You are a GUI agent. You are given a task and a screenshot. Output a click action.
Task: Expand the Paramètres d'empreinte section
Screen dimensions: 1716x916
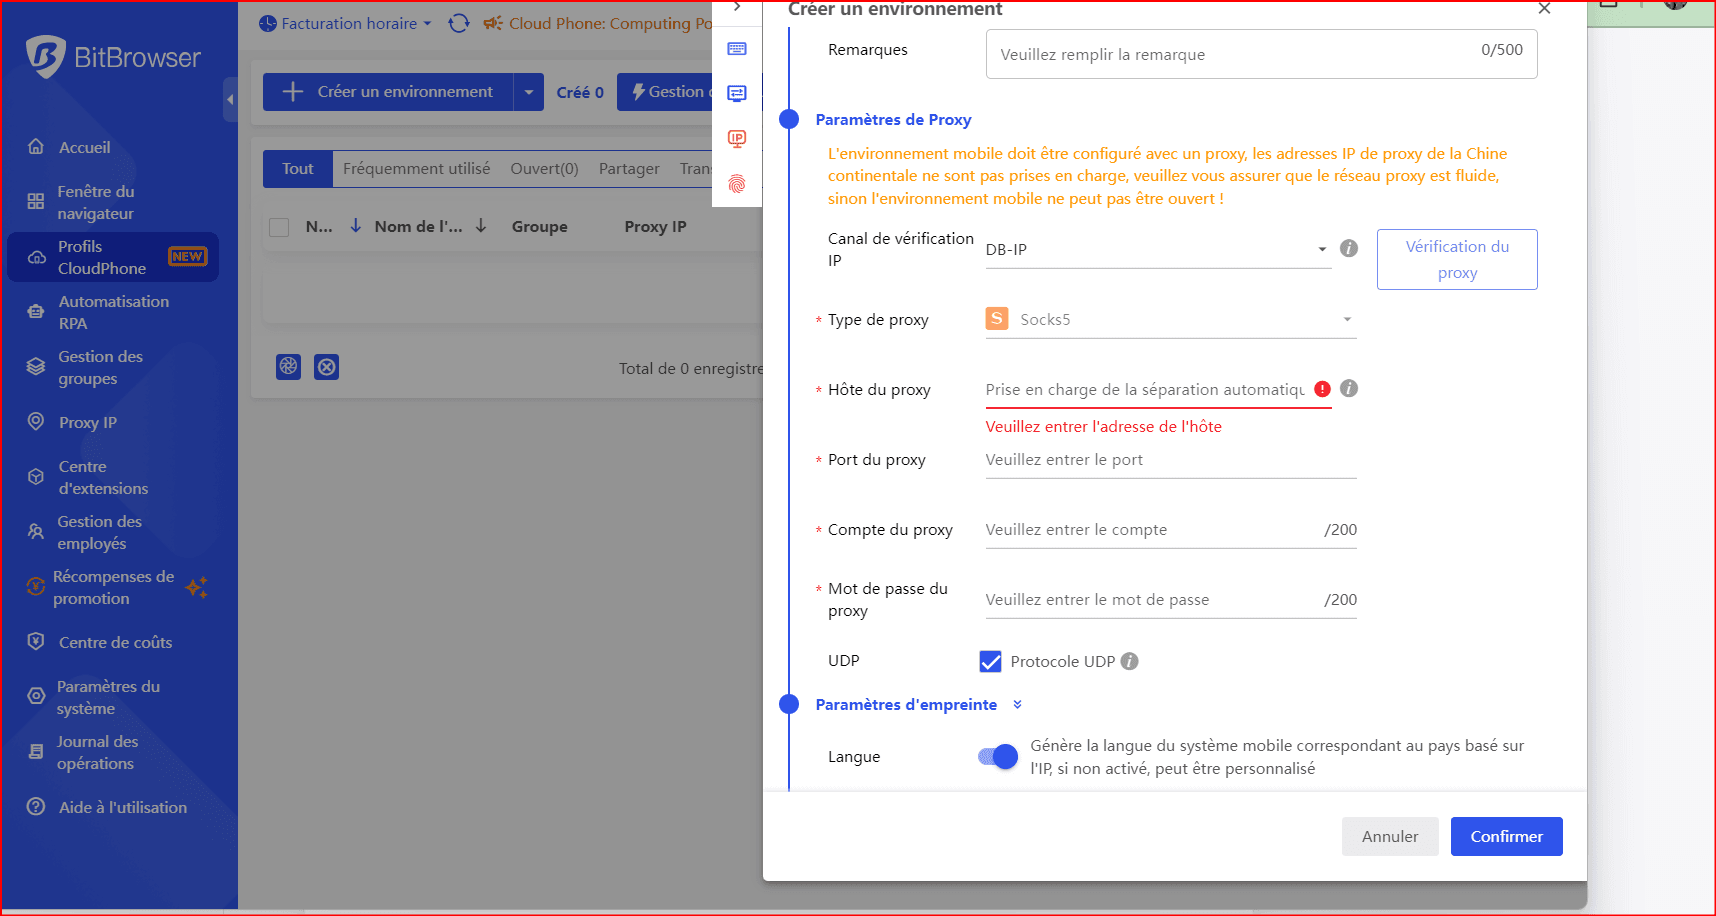[1017, 705]
